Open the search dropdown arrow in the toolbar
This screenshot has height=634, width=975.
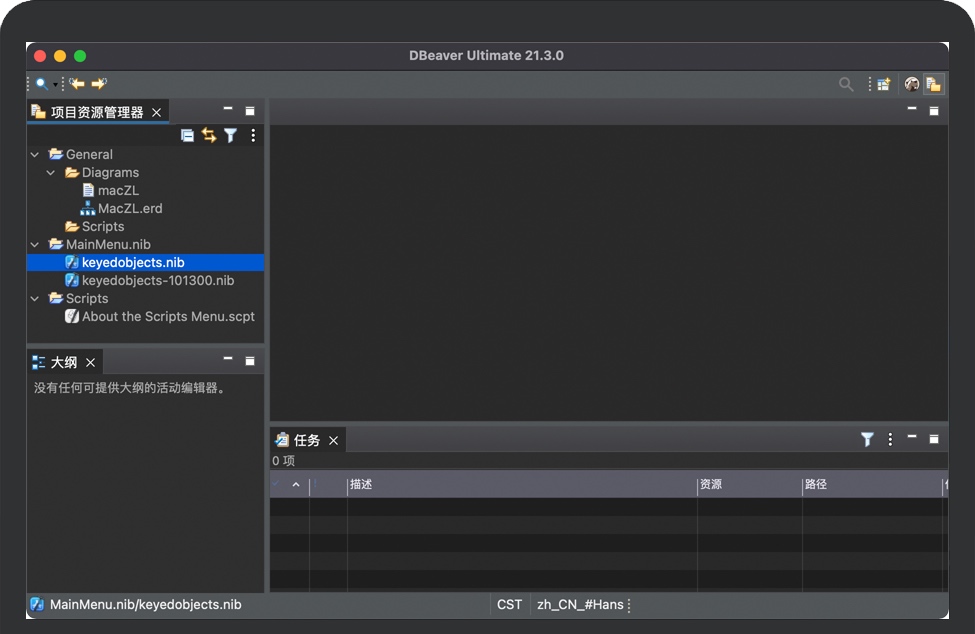tap(55, 84)
